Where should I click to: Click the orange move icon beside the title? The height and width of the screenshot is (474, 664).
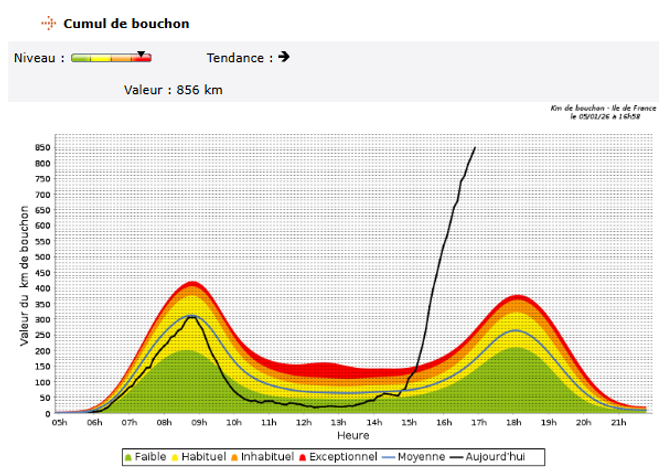pos(48,23)
